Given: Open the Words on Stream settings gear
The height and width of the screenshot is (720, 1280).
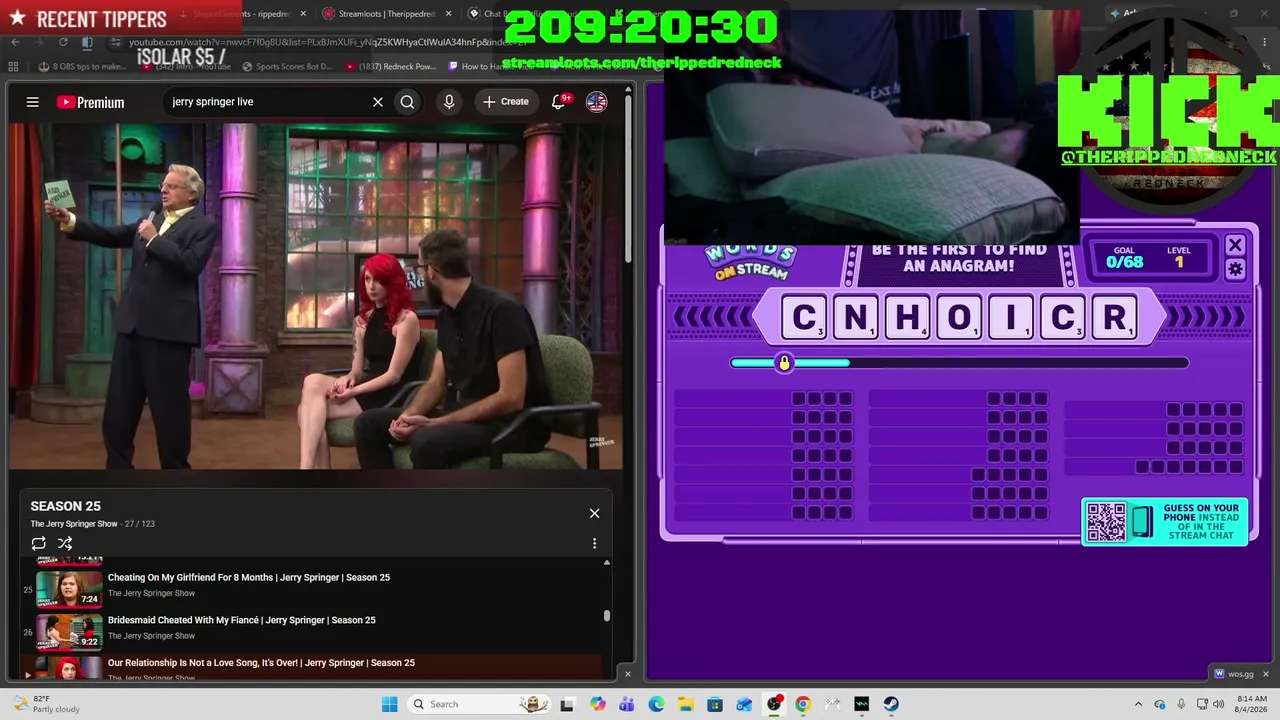Looking at the screenshot, I should 1235,269.
